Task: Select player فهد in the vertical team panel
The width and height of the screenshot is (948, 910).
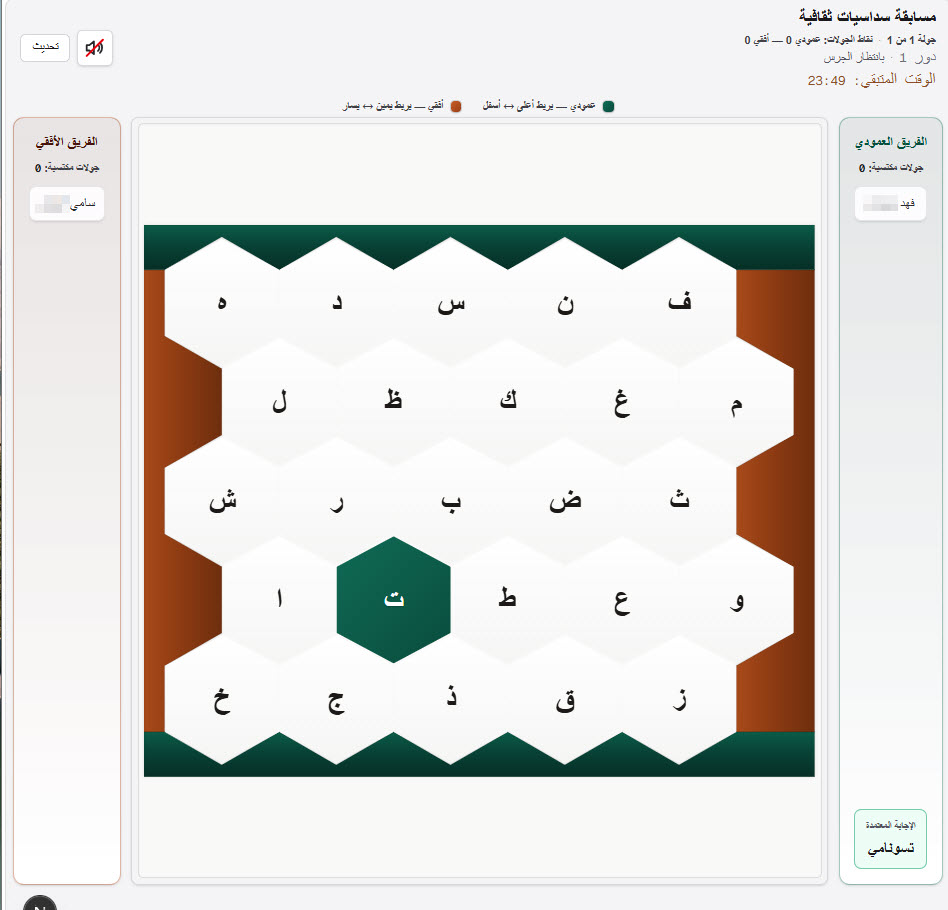Action: pyautogui.click(x=890, y=204)
